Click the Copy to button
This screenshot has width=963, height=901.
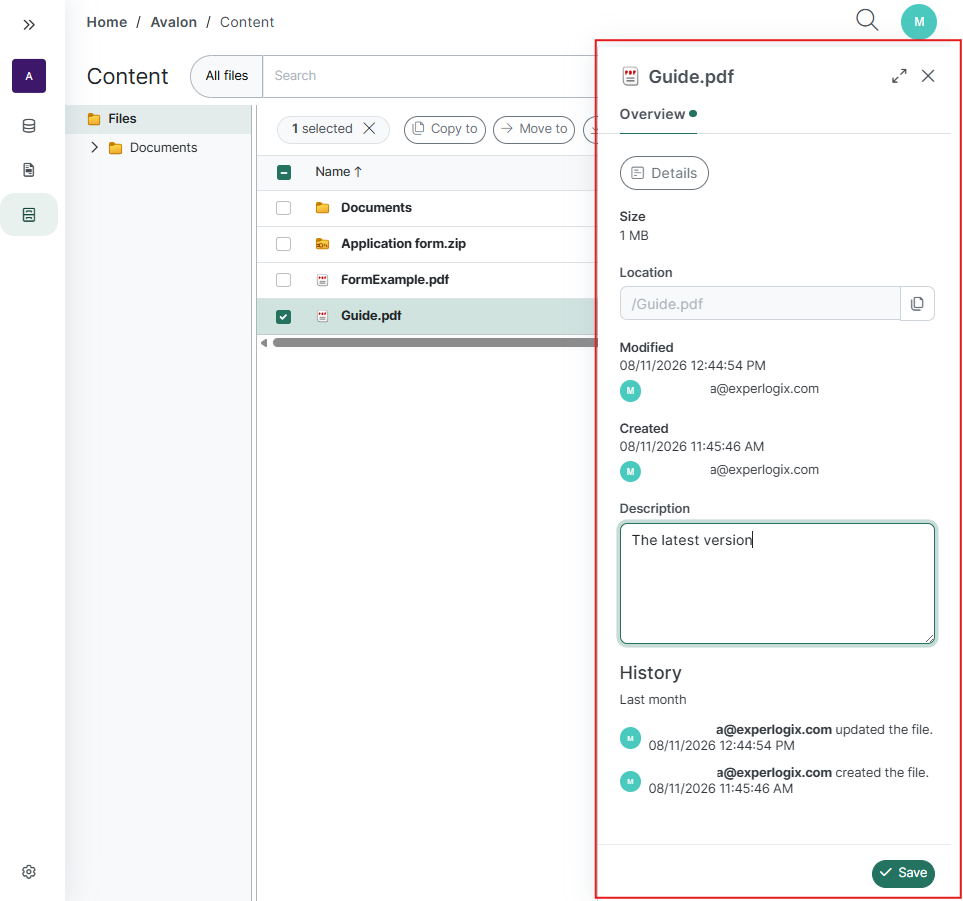click(x=445, y=129)
